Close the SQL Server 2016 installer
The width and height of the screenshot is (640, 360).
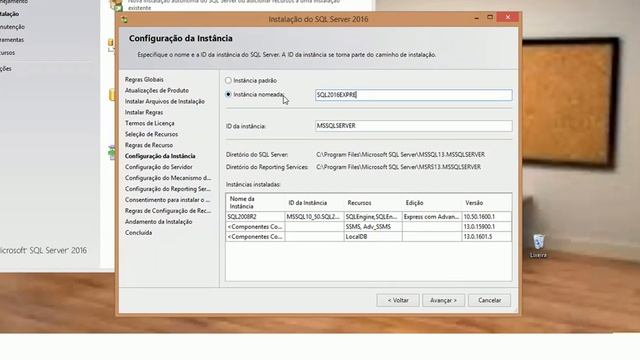point(508,18)
